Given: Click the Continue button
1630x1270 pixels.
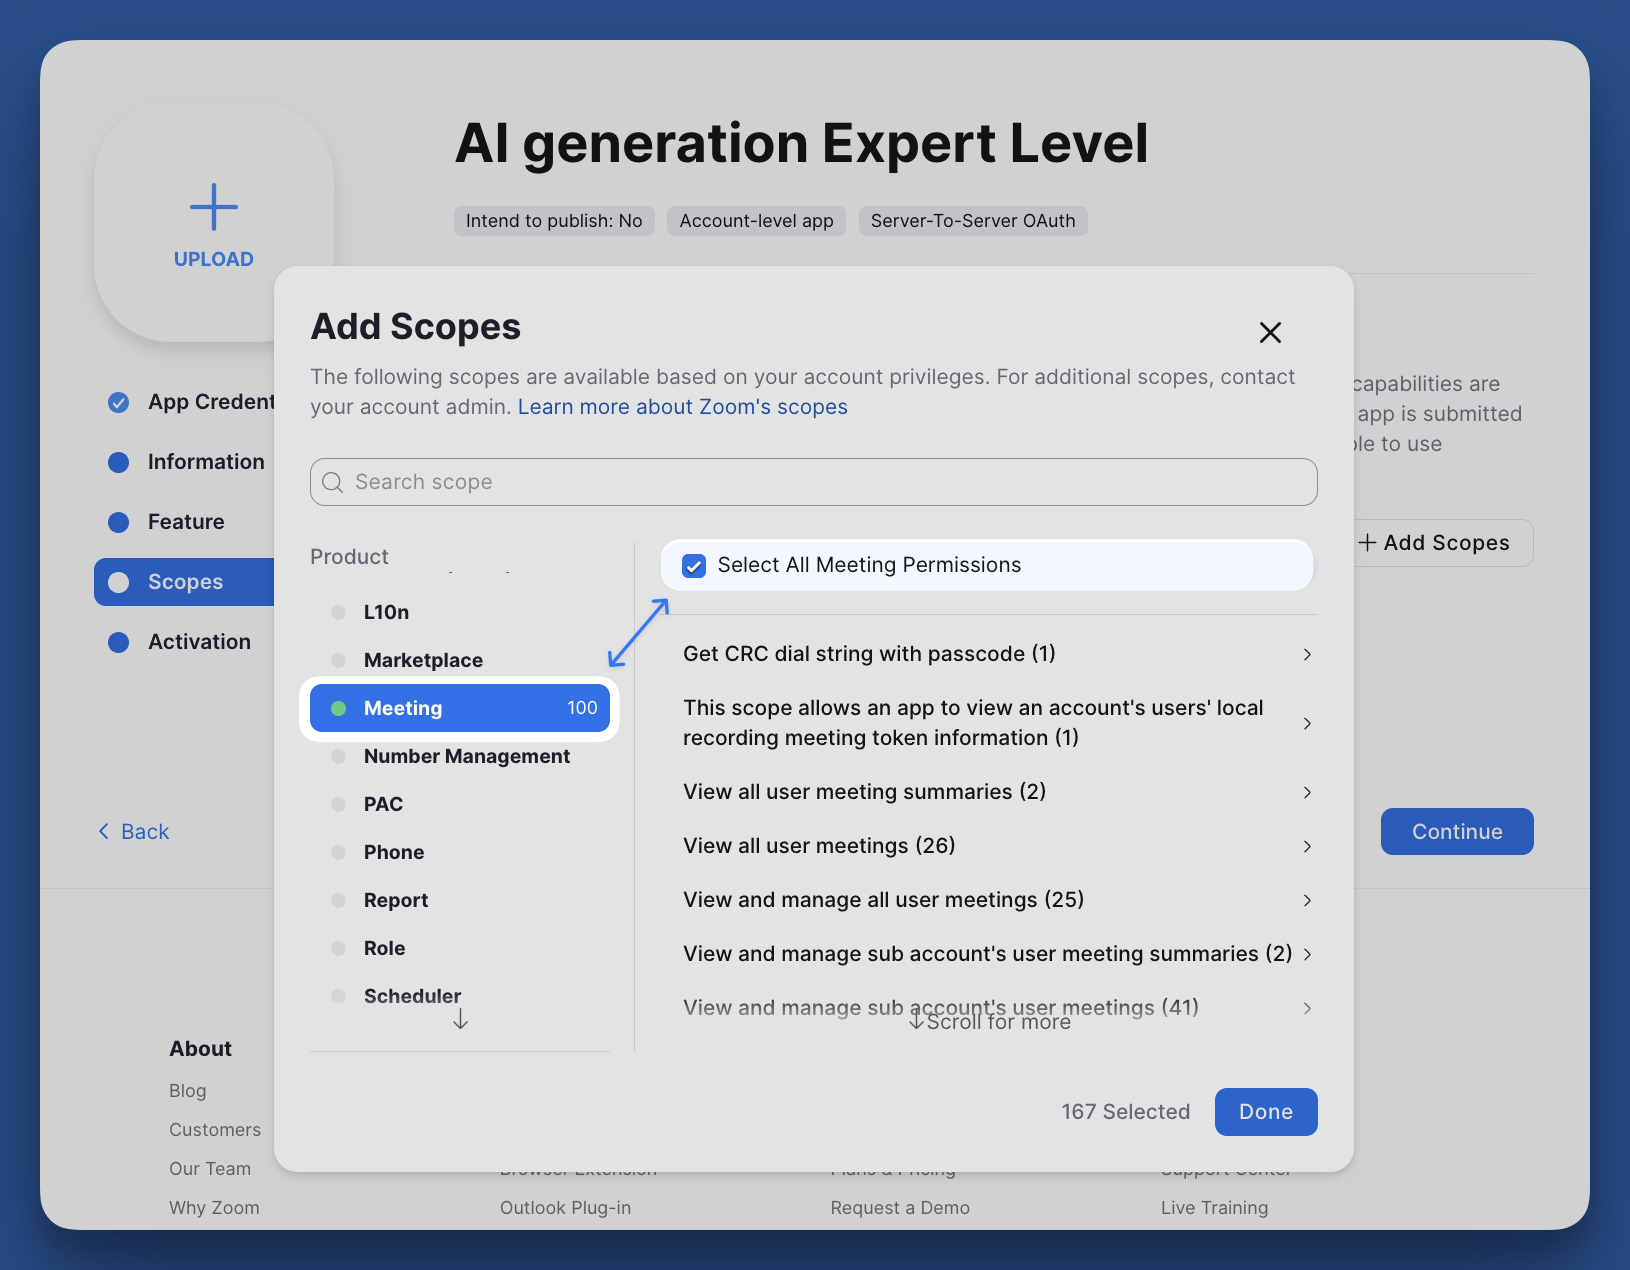Looking at the screenshot, I should (1457, 832).
